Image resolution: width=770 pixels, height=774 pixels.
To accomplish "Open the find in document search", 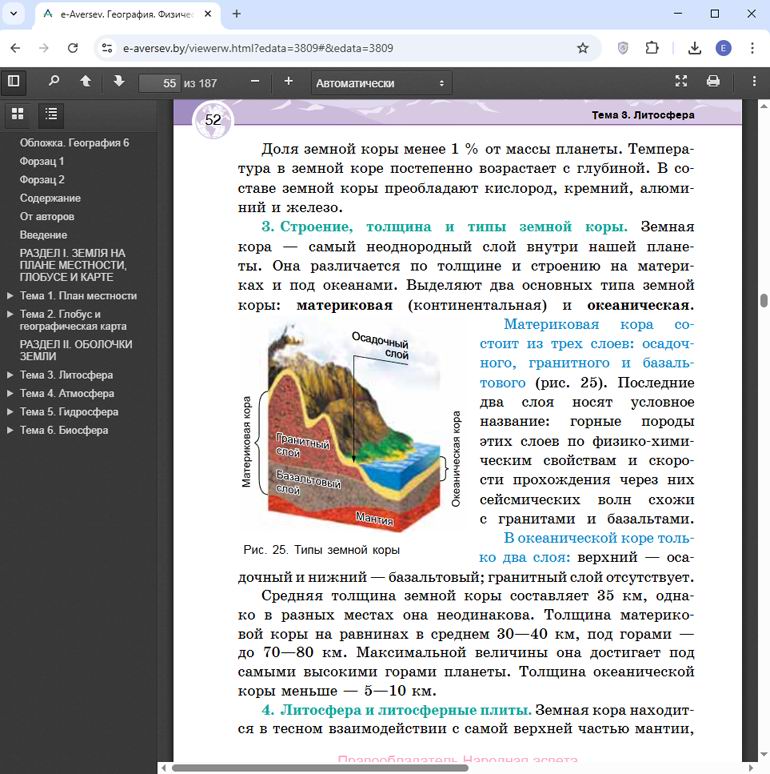I will click(x=54, y=82).
